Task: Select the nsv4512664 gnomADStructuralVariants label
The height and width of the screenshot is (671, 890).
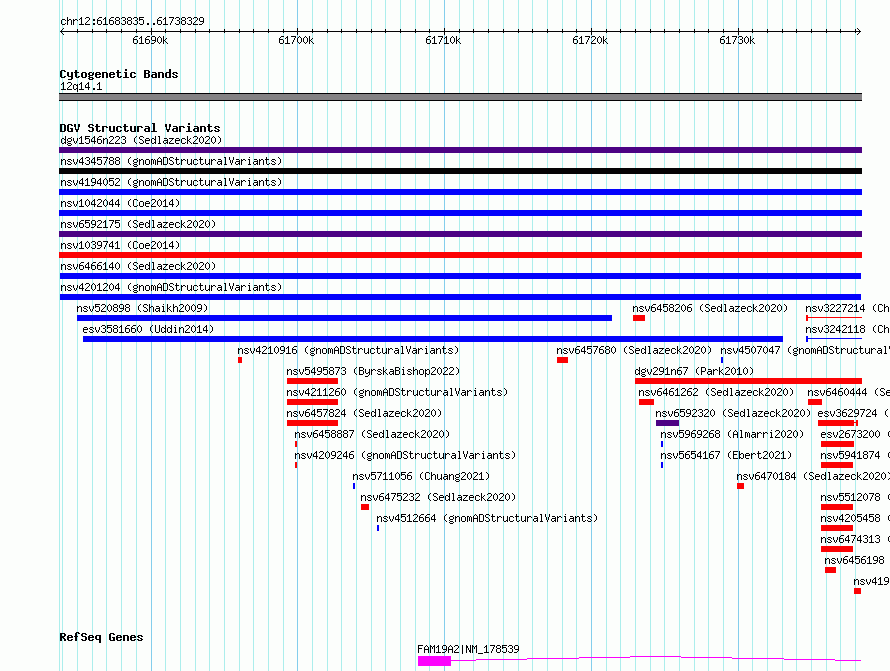Action: pos(487,518)
